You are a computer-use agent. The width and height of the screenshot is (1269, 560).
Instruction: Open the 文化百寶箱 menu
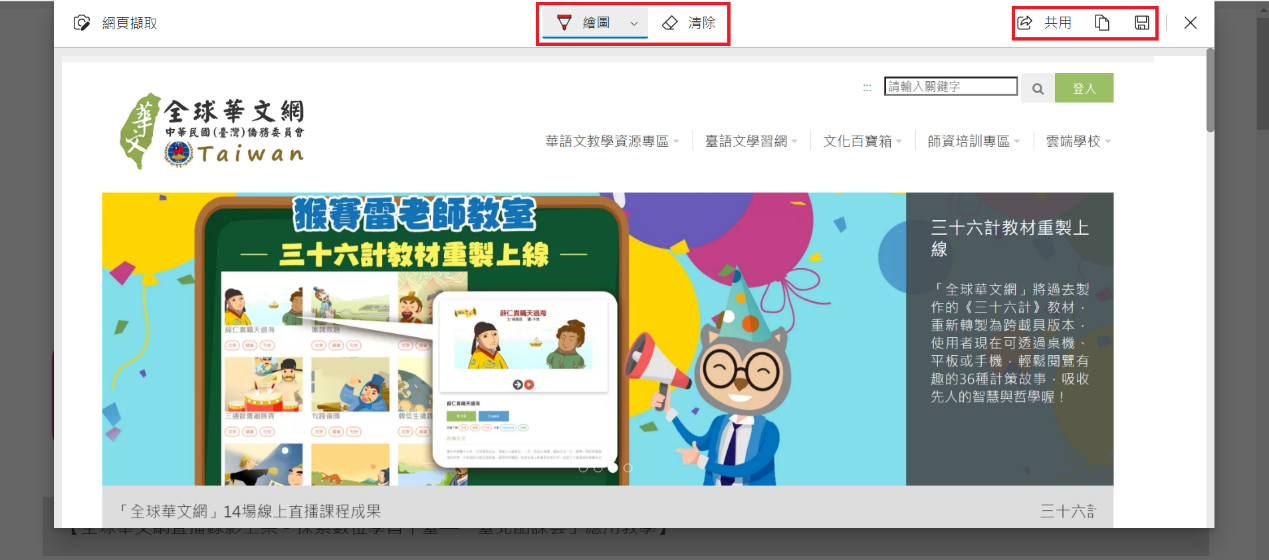[x=863, y=141]
